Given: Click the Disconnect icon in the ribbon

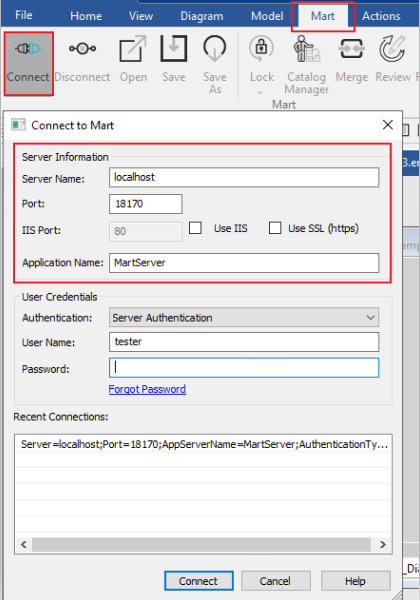Looking at the screenshot, I should (x=82, y=49).
